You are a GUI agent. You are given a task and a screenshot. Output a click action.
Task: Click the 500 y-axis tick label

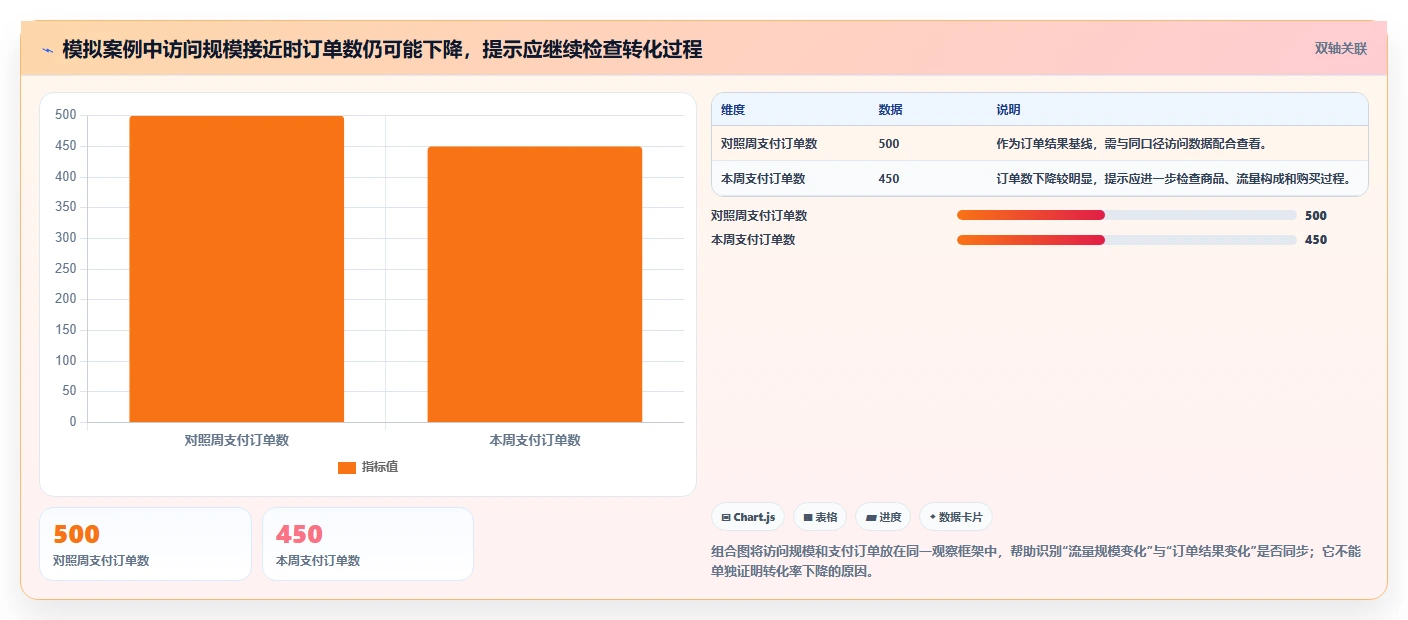point(66,115)
